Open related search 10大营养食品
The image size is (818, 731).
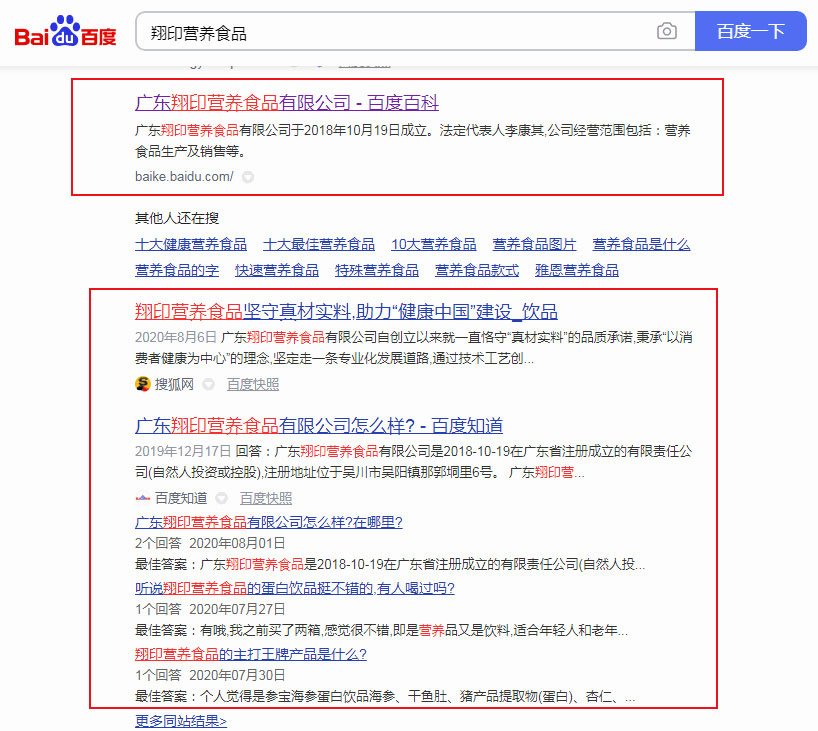click(x=434, y=244)
